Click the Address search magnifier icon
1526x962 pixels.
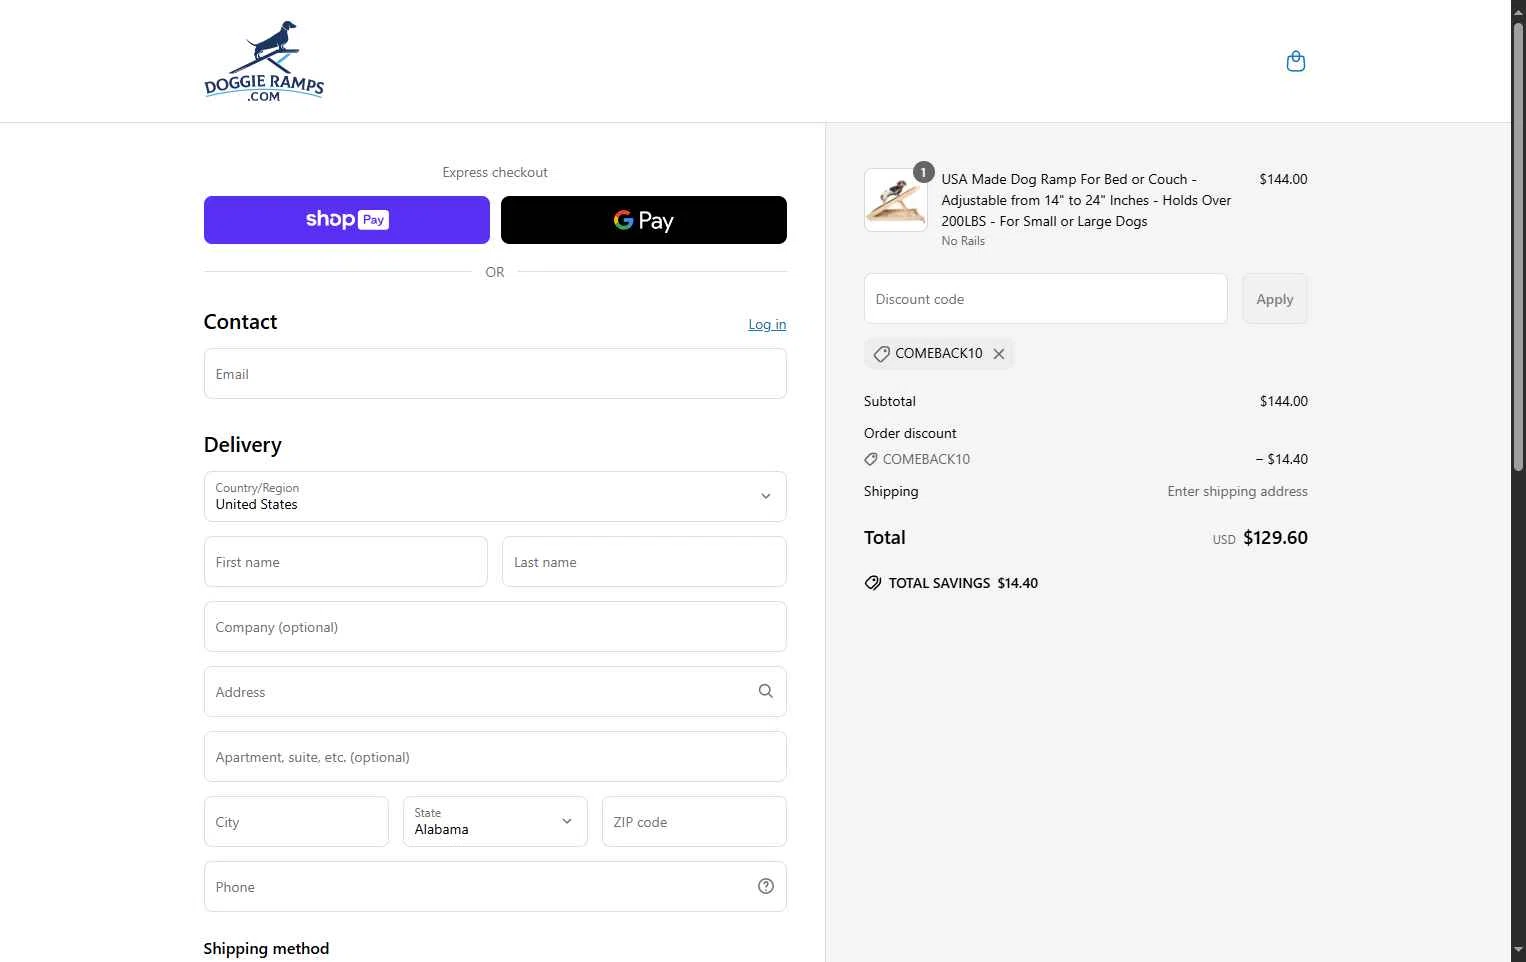[766, 691]
